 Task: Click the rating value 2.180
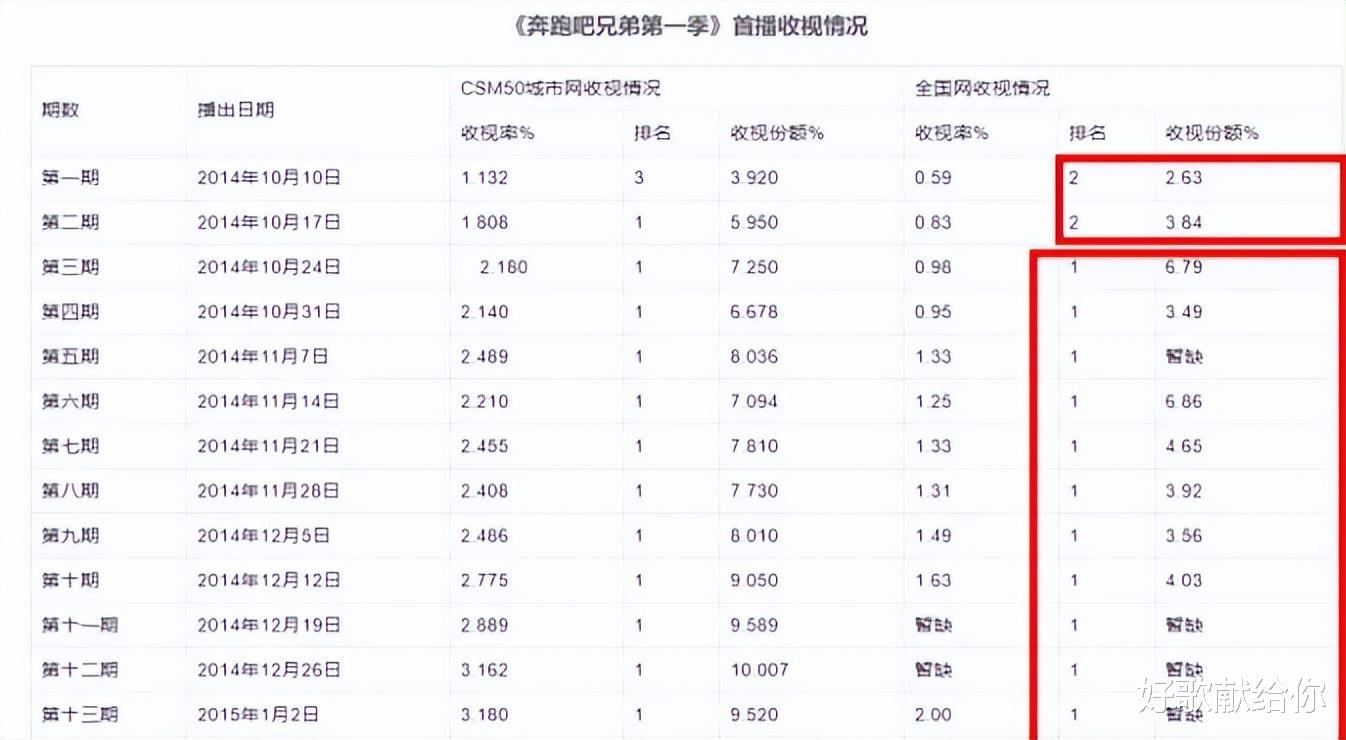click(504, 267)
